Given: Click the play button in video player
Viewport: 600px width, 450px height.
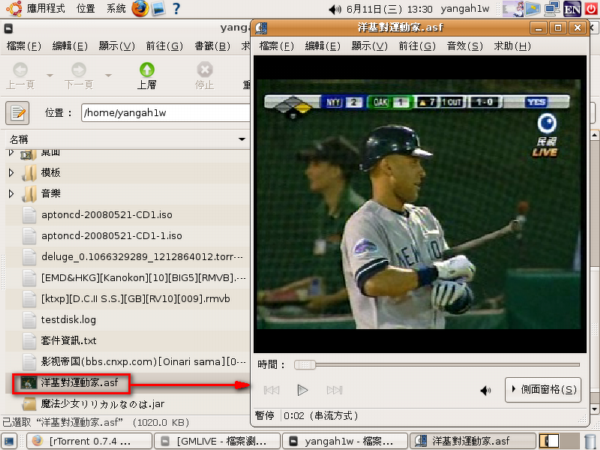Looking at the screenshot, I should (302, 390).
